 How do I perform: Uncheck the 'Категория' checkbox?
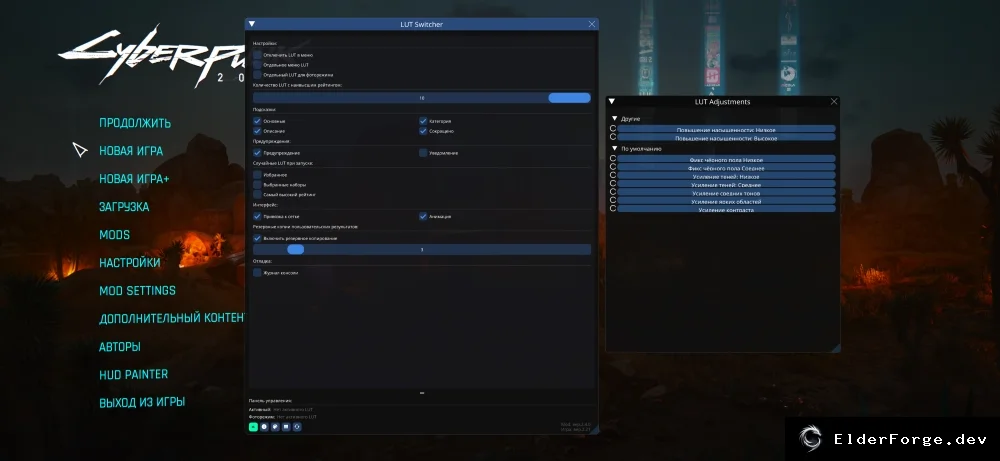(x=423, y=121)
